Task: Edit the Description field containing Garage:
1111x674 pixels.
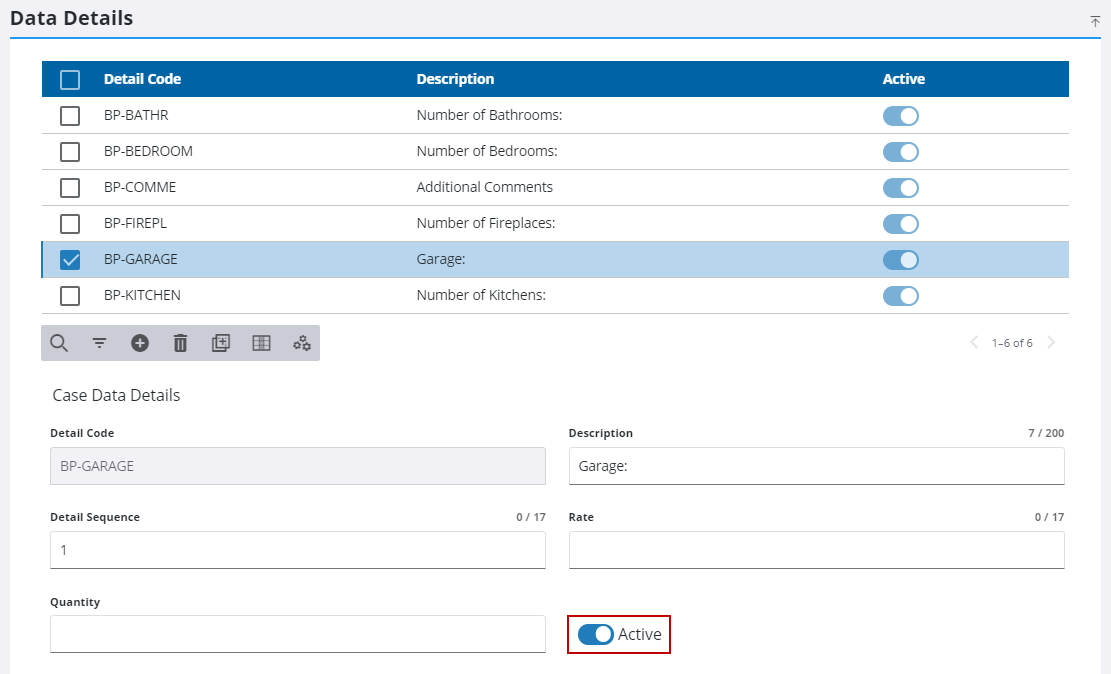Action: 816,466
